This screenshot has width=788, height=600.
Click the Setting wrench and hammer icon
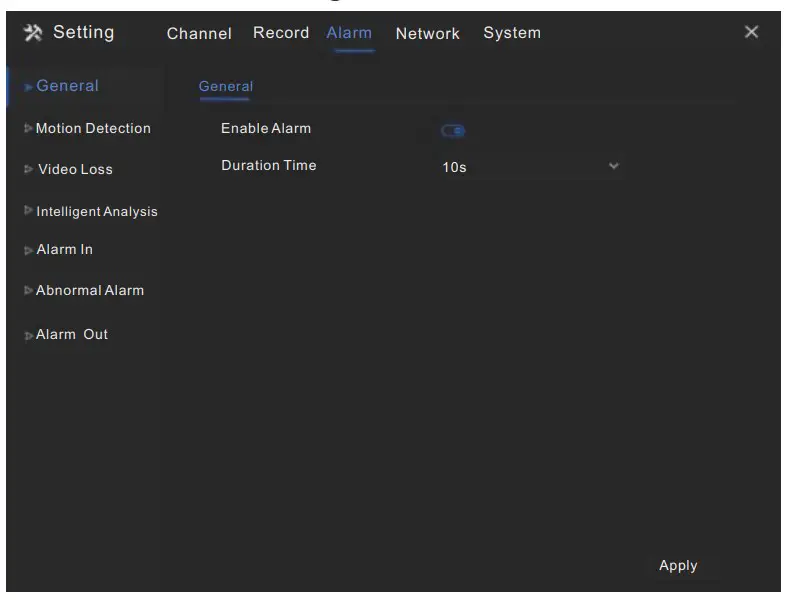click(32, 33)
